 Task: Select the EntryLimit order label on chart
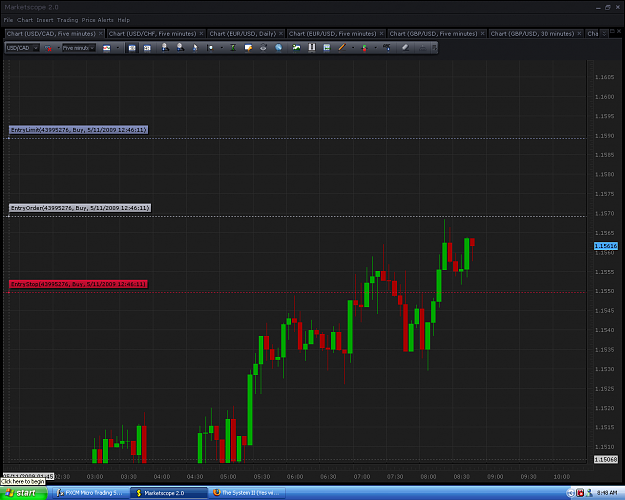pyautogui.click(x=79, y=130)
